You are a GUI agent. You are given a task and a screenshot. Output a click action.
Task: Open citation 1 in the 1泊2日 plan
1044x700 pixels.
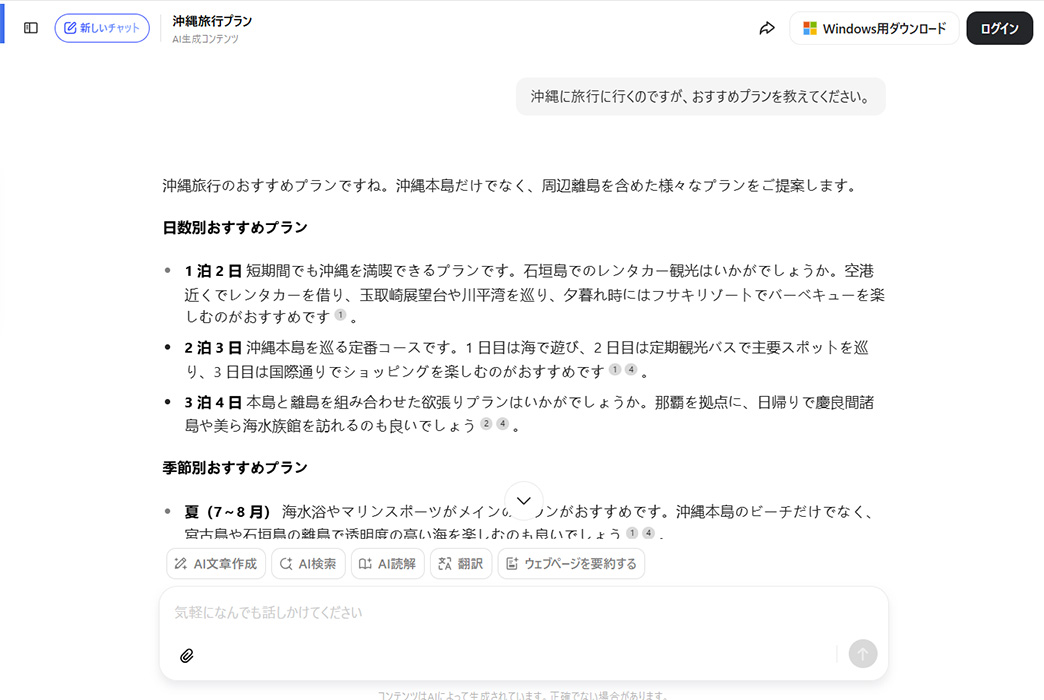340,315
